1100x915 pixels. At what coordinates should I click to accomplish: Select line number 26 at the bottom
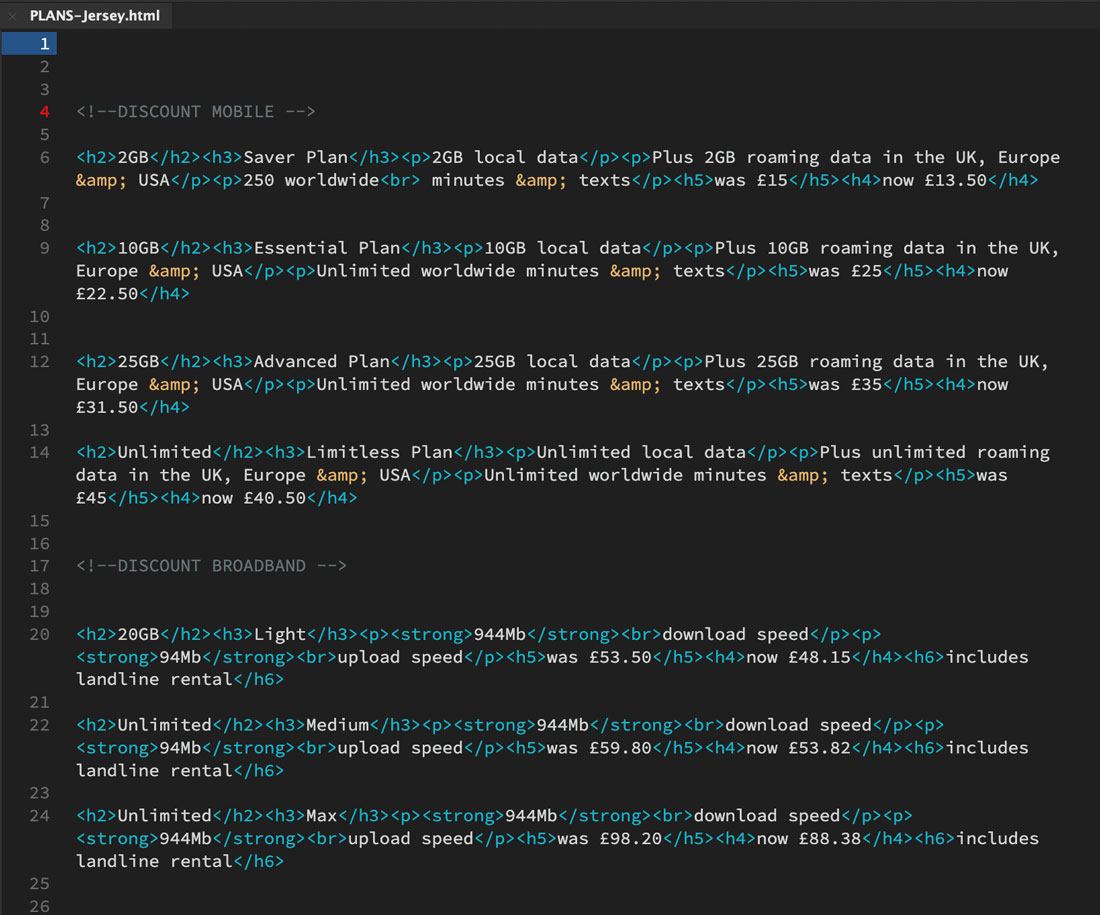click(x=40, y=906)
